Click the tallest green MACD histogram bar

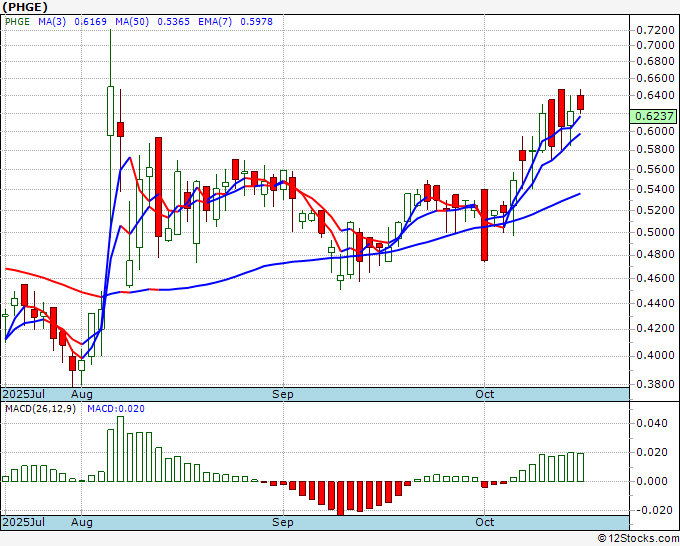120,449
